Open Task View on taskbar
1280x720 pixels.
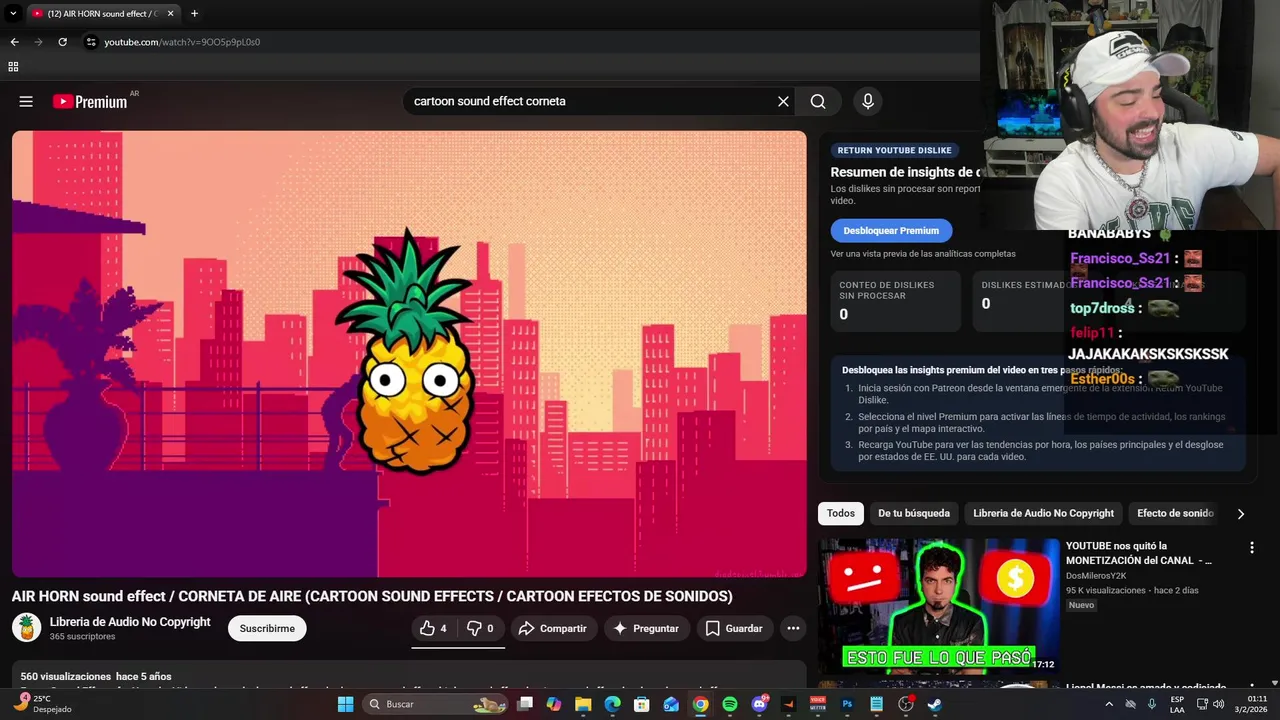525,704
